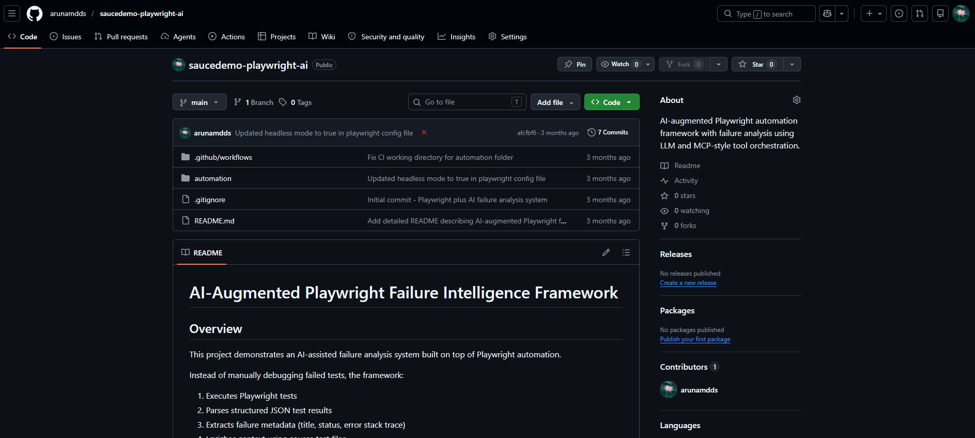Open the Create new plus menu
The image size is (975, 438).
874,13
